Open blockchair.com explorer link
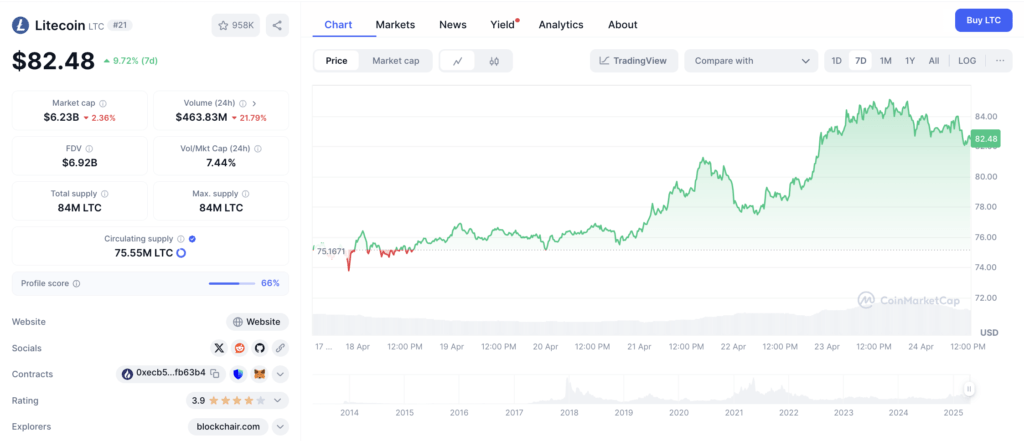 coord(228,427)
